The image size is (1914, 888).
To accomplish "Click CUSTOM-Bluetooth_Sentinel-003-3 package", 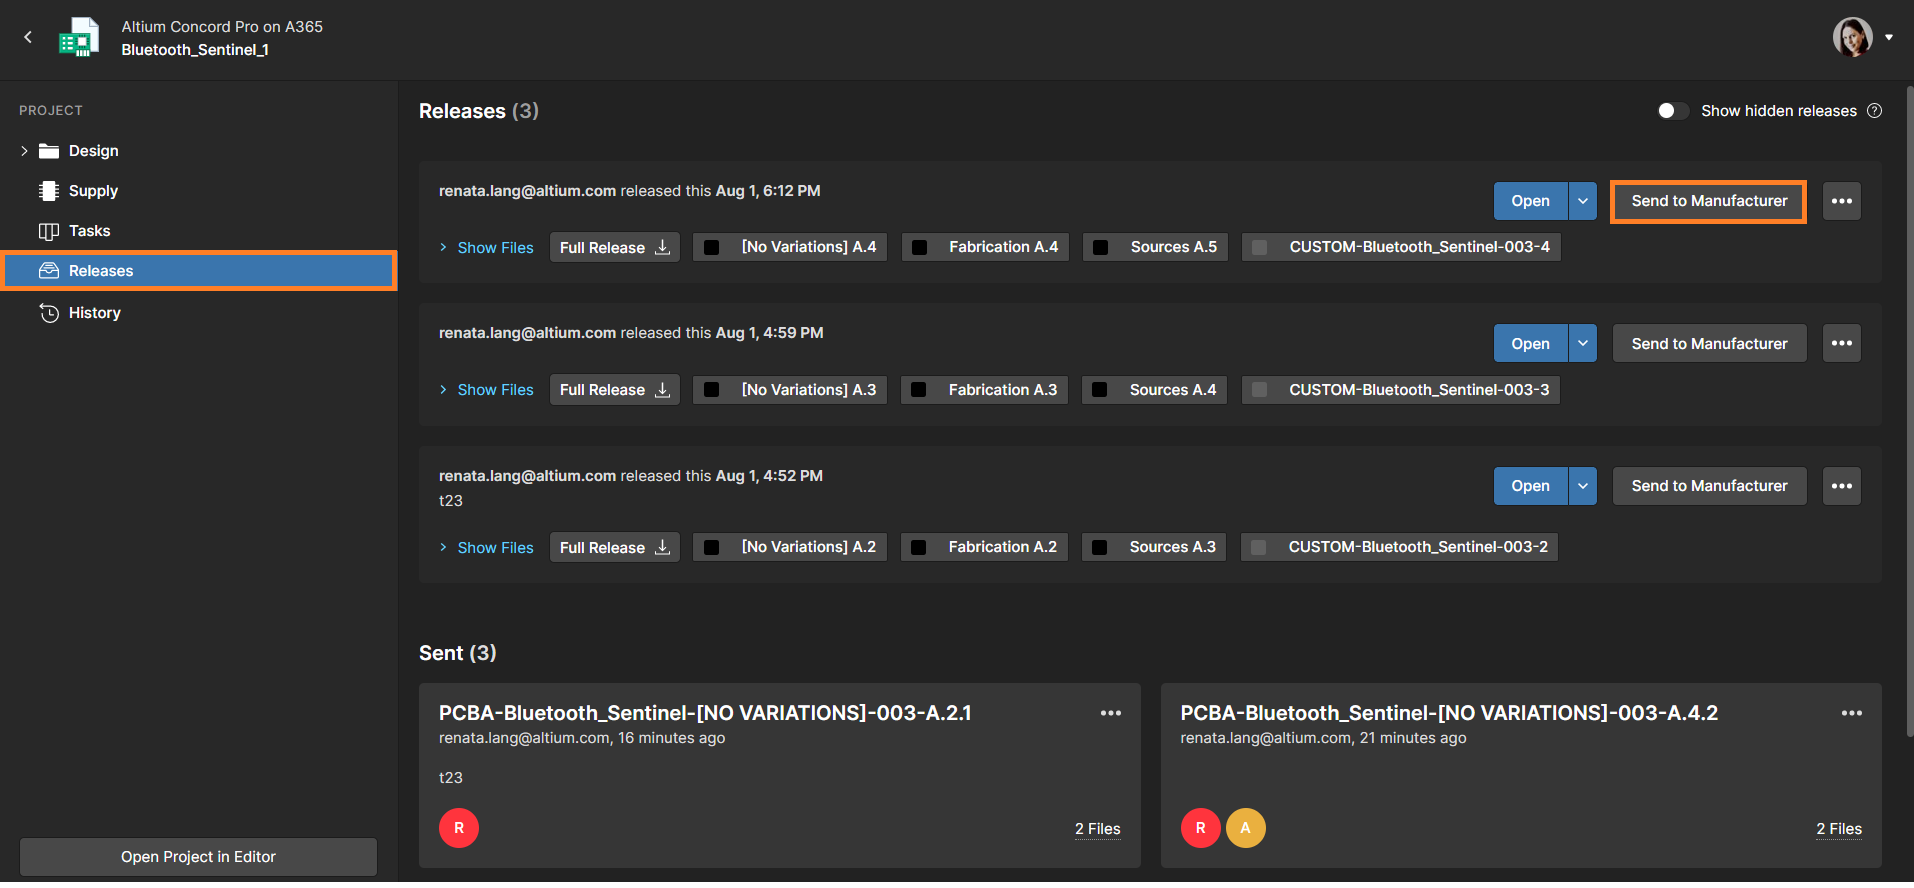I will [1400, 390].
